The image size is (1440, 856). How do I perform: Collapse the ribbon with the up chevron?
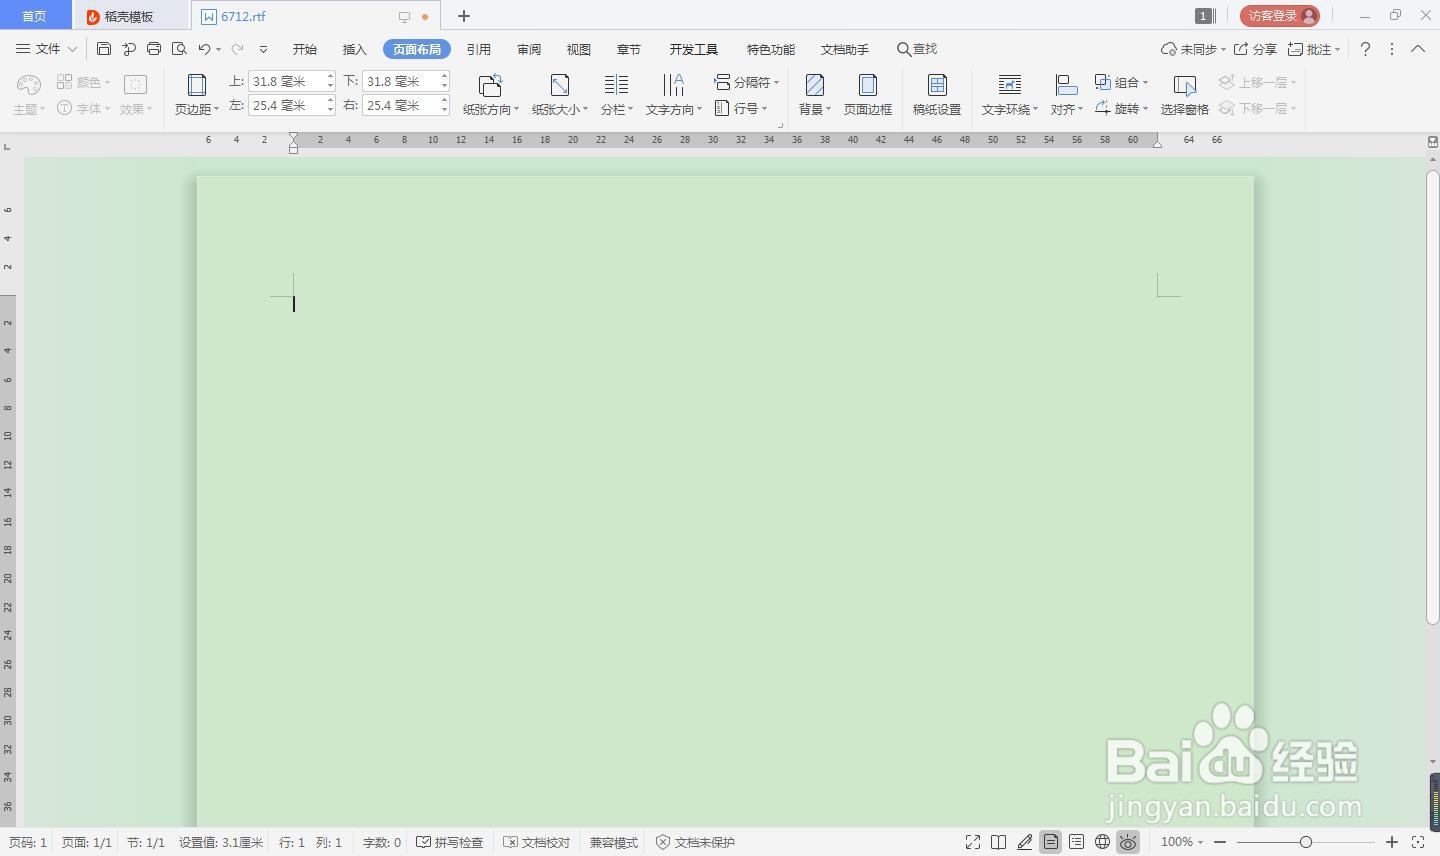coord(1418,49)
